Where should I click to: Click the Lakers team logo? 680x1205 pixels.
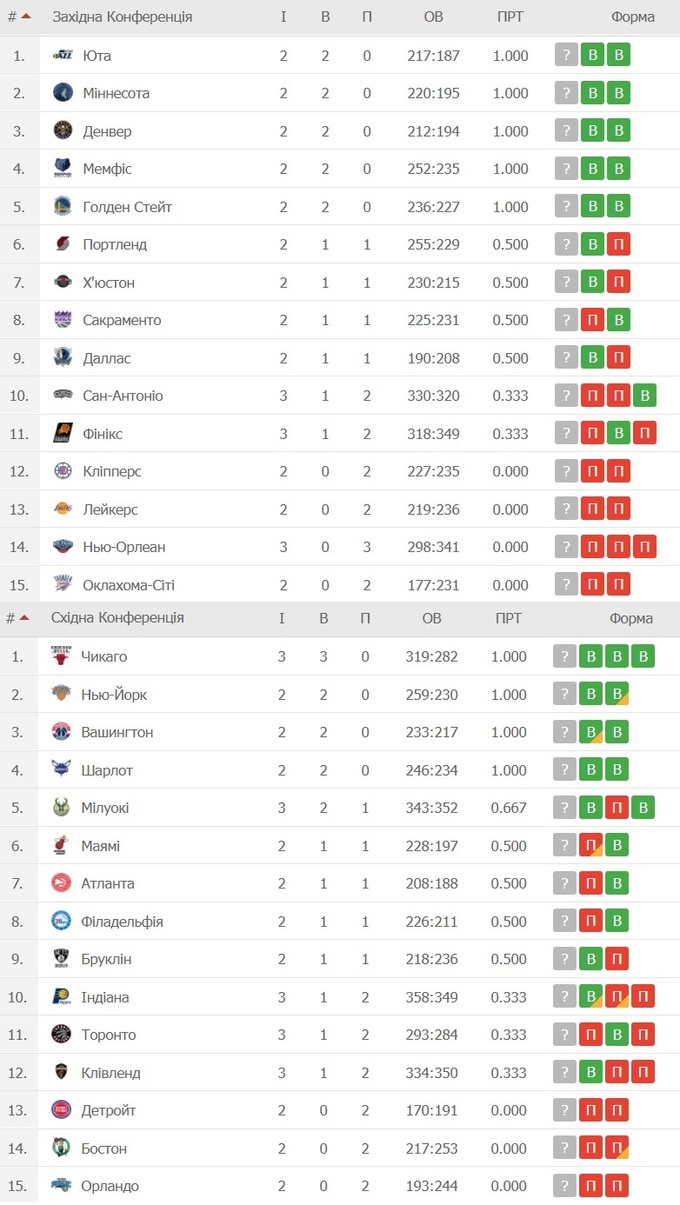pyautogui.click(x=63, y=509)
